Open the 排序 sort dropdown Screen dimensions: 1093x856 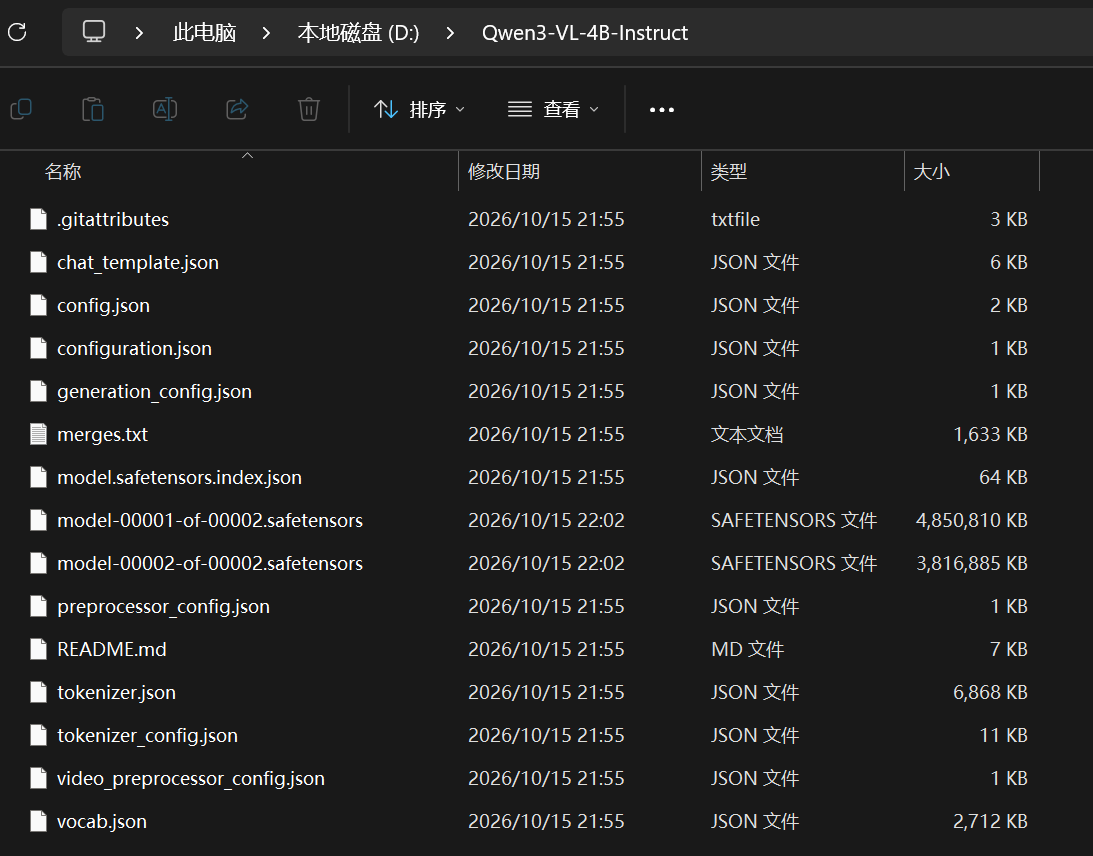(x=420, y=109)
